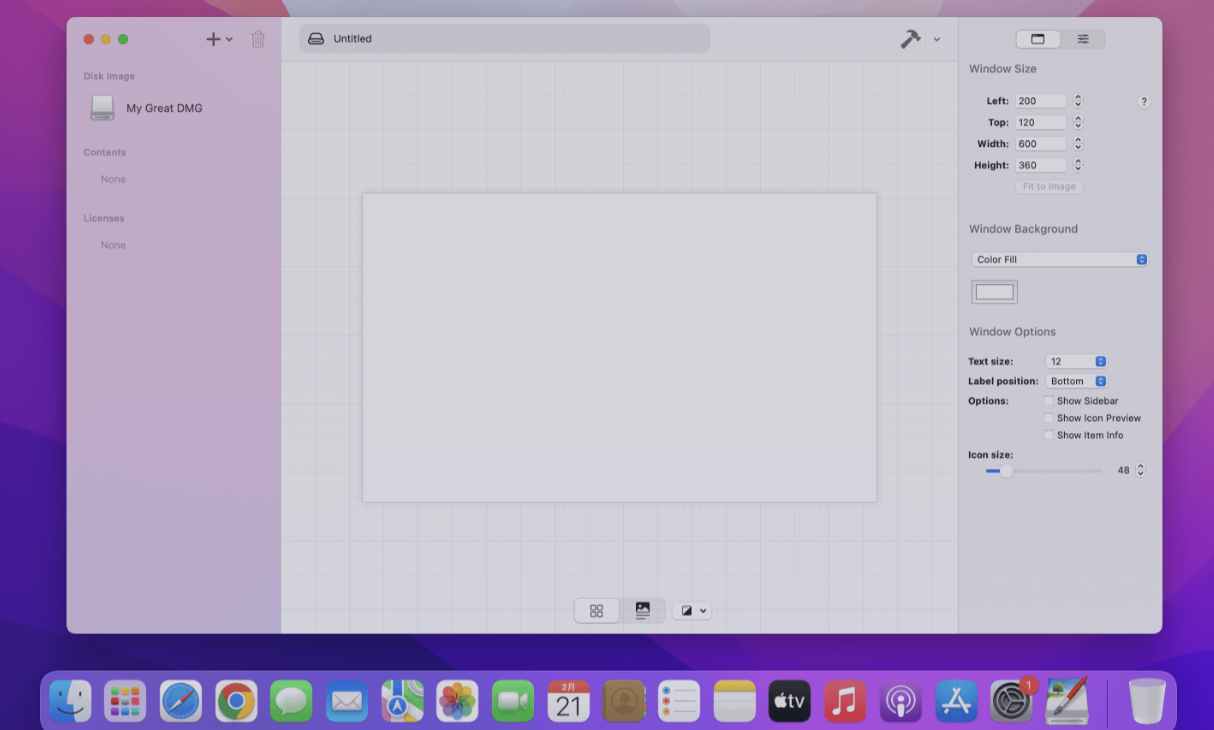Screen dimensions: 1214x730
Task: Select the background image view icon
Action: click(643, 610)
